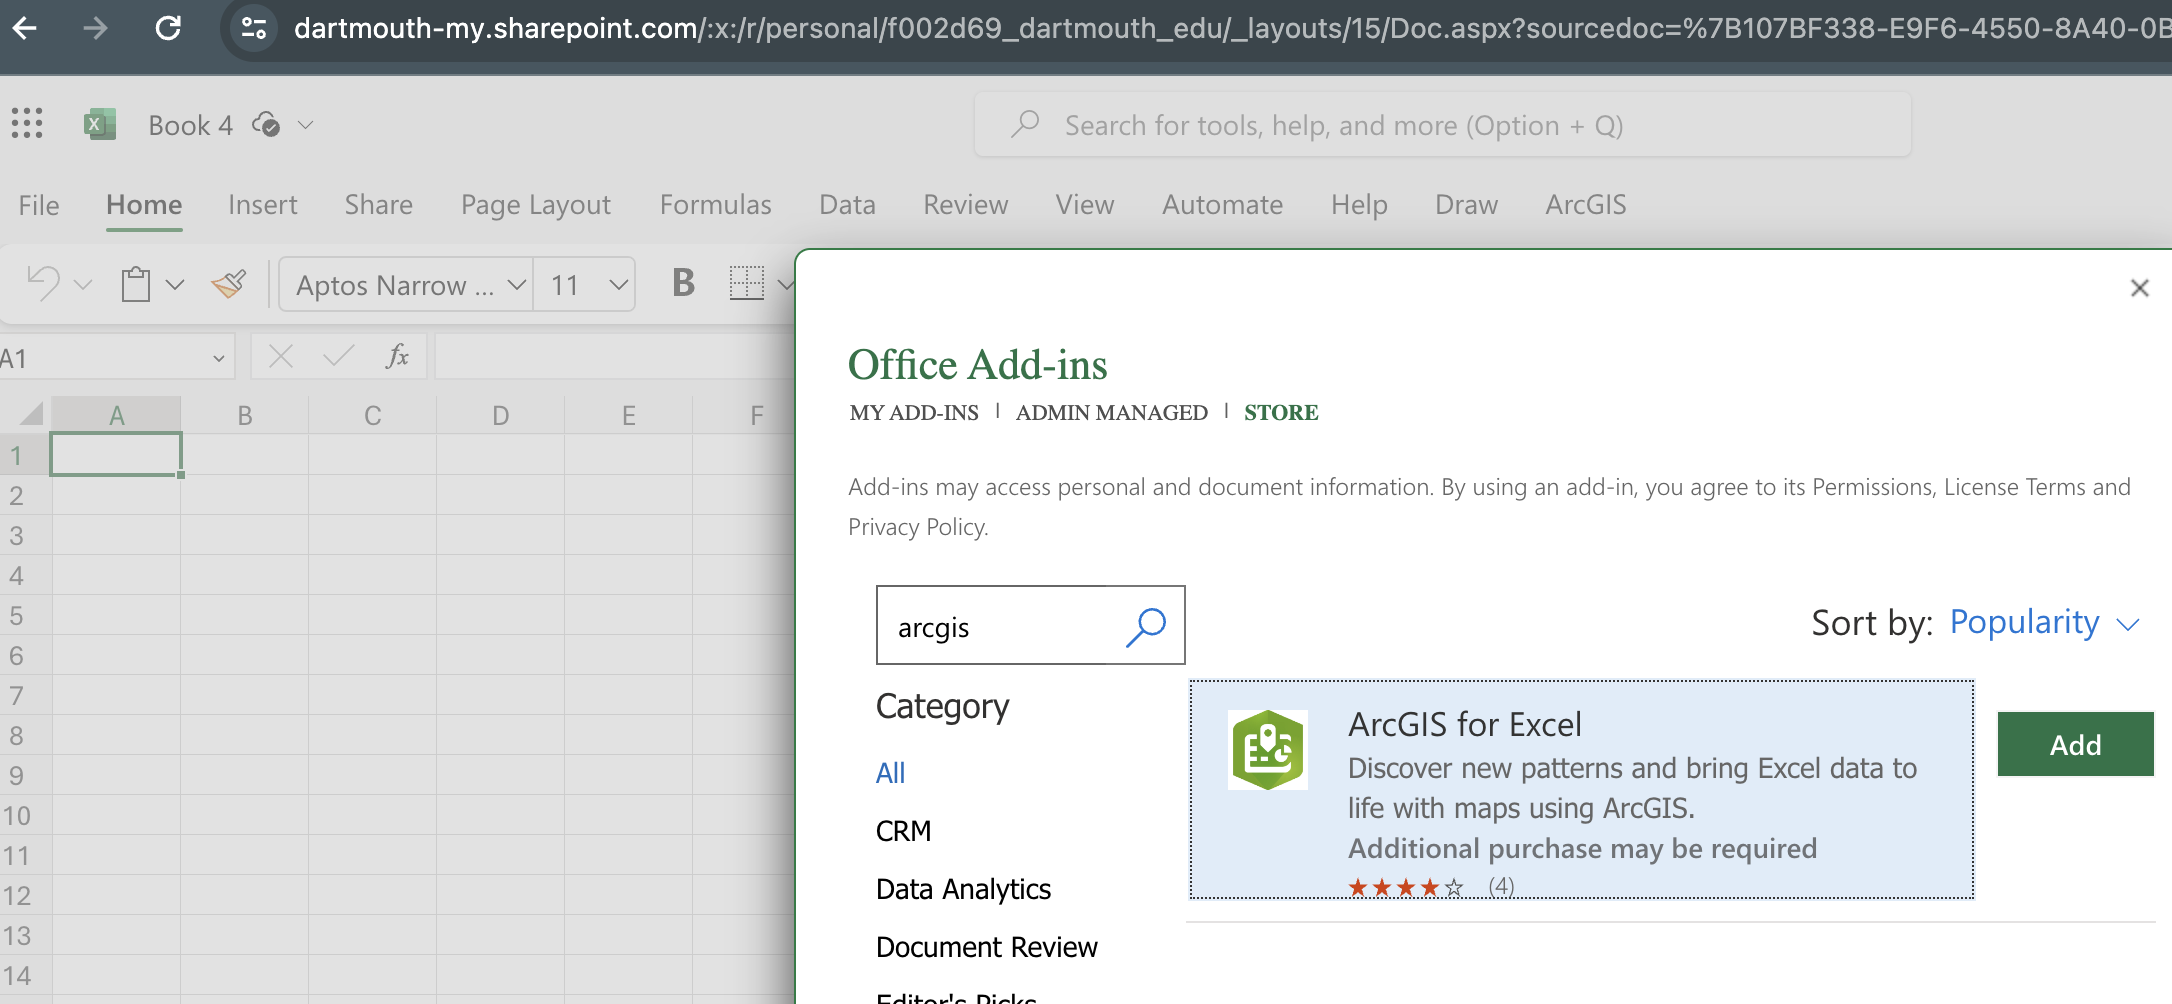Image resolution: width=2172 pixels, height=1004 pixels.
Task: Click the star rating of ArcGIS for Excel
Action: pyautogui.click(x=1405, y=886)
